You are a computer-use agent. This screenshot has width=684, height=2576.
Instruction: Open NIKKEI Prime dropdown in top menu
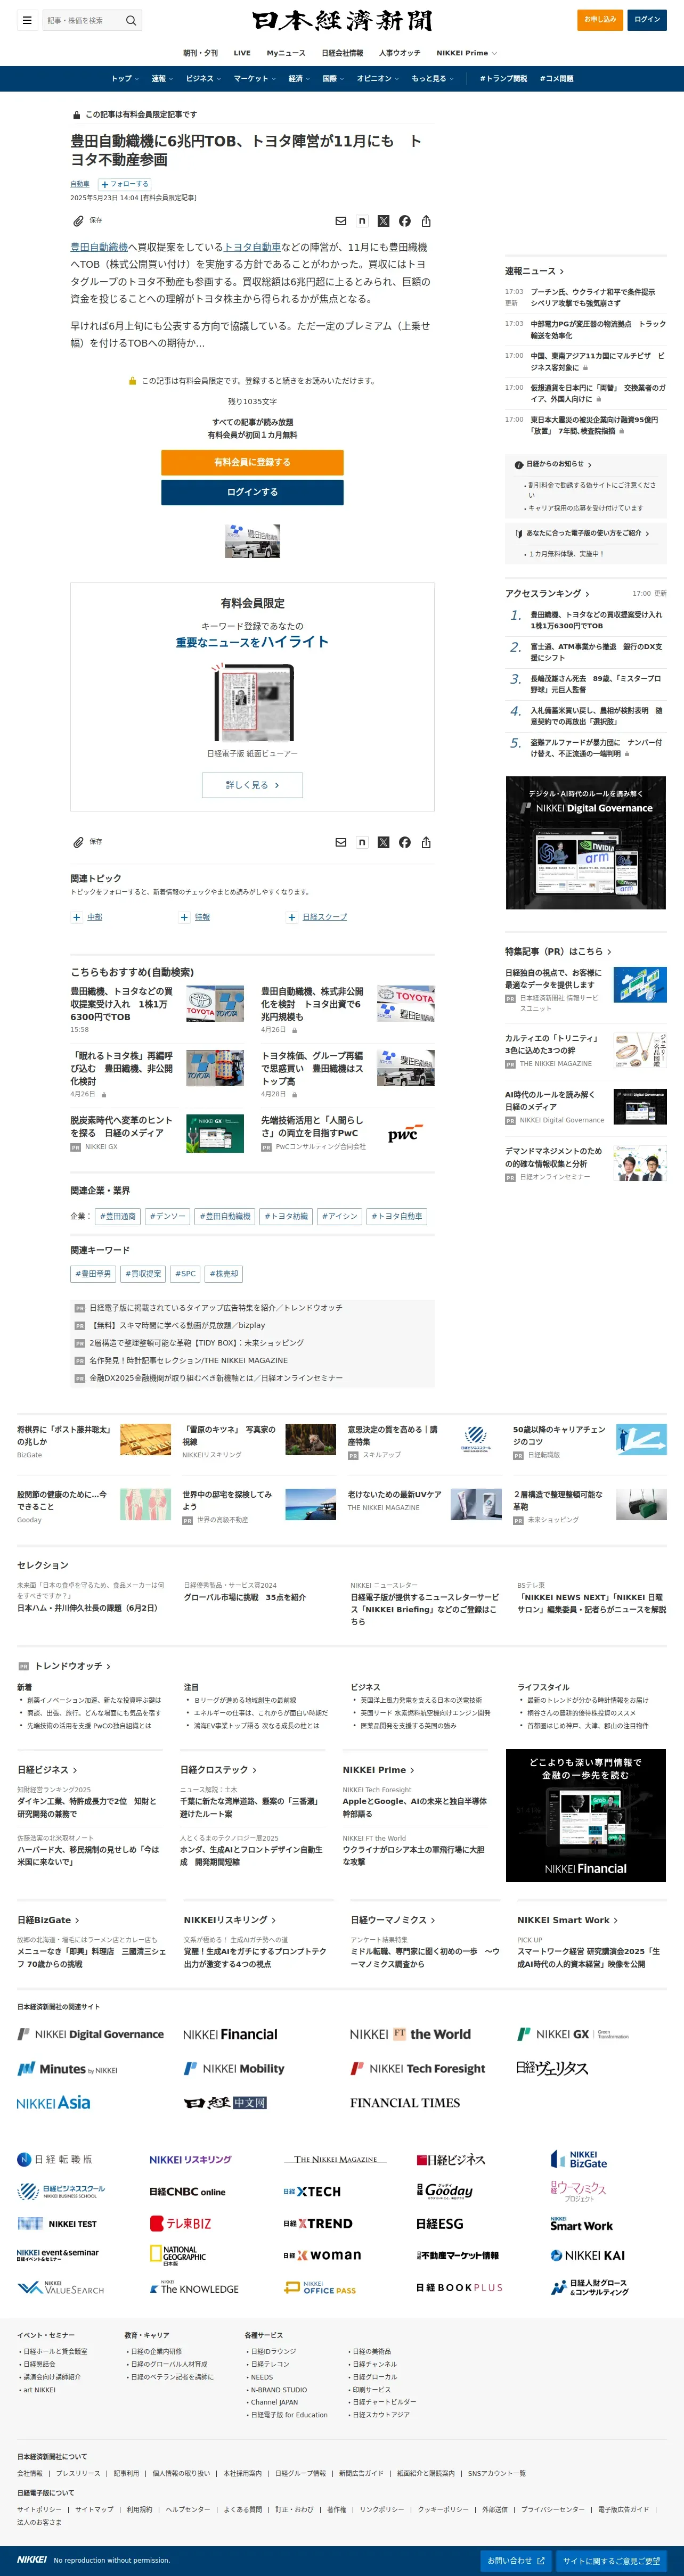click(x=466, y=53)
